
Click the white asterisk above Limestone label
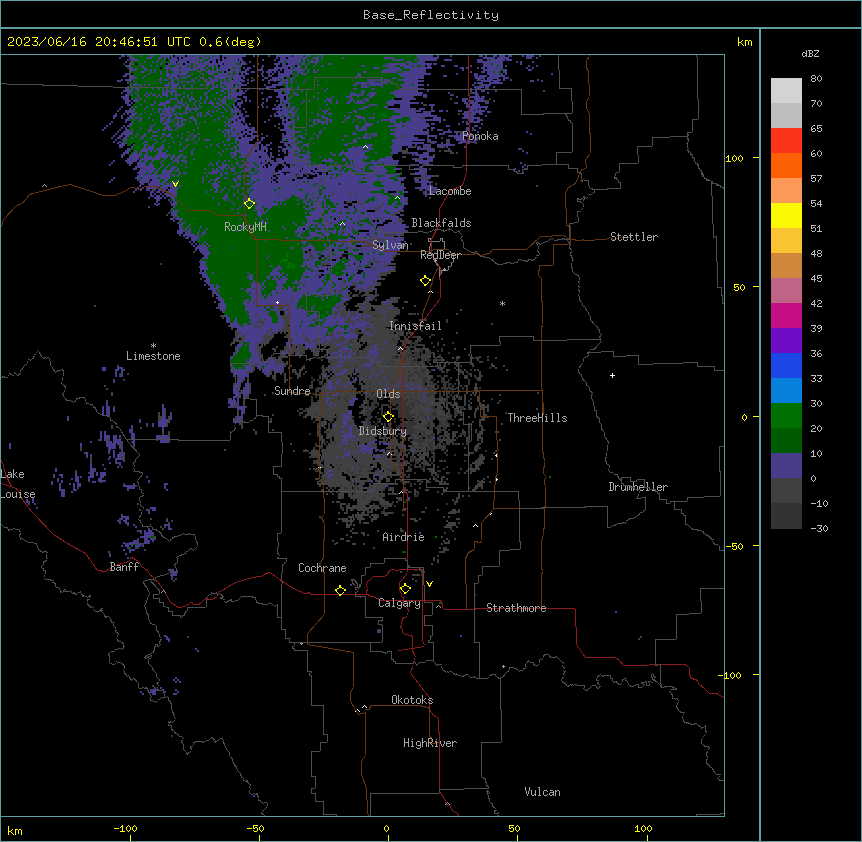click(x=153, y=346)
